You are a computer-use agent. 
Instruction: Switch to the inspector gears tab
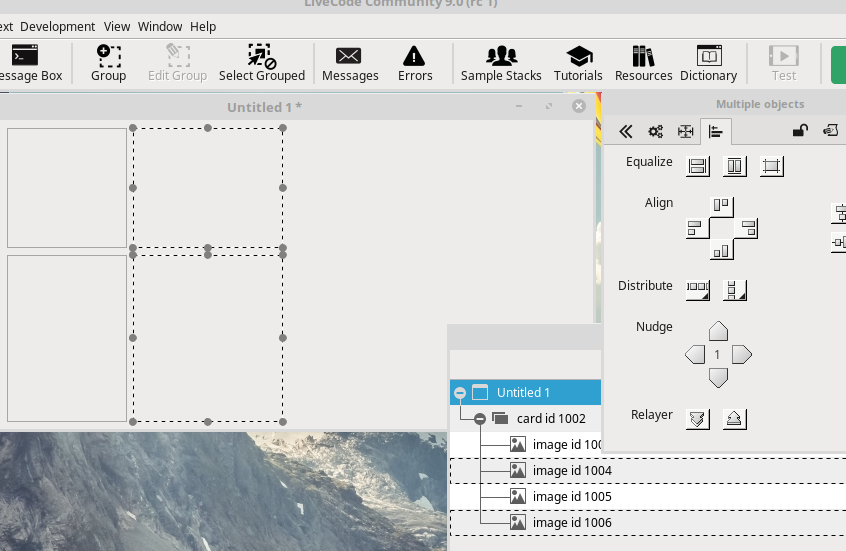point(655,131)
